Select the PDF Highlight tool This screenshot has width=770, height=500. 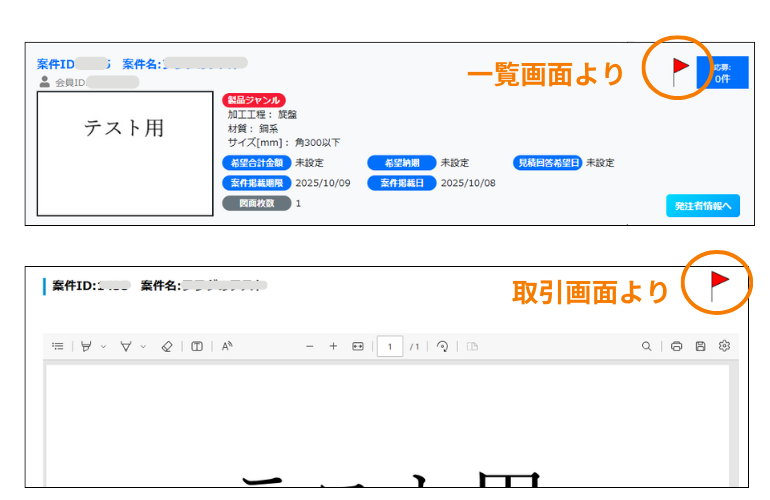[x=86, y=346]
